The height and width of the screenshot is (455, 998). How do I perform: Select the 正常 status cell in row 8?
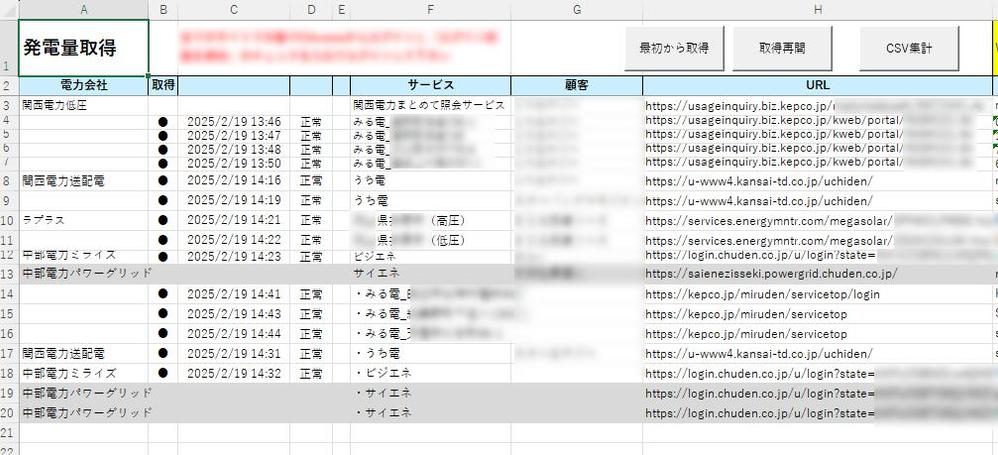coord(311,181)
